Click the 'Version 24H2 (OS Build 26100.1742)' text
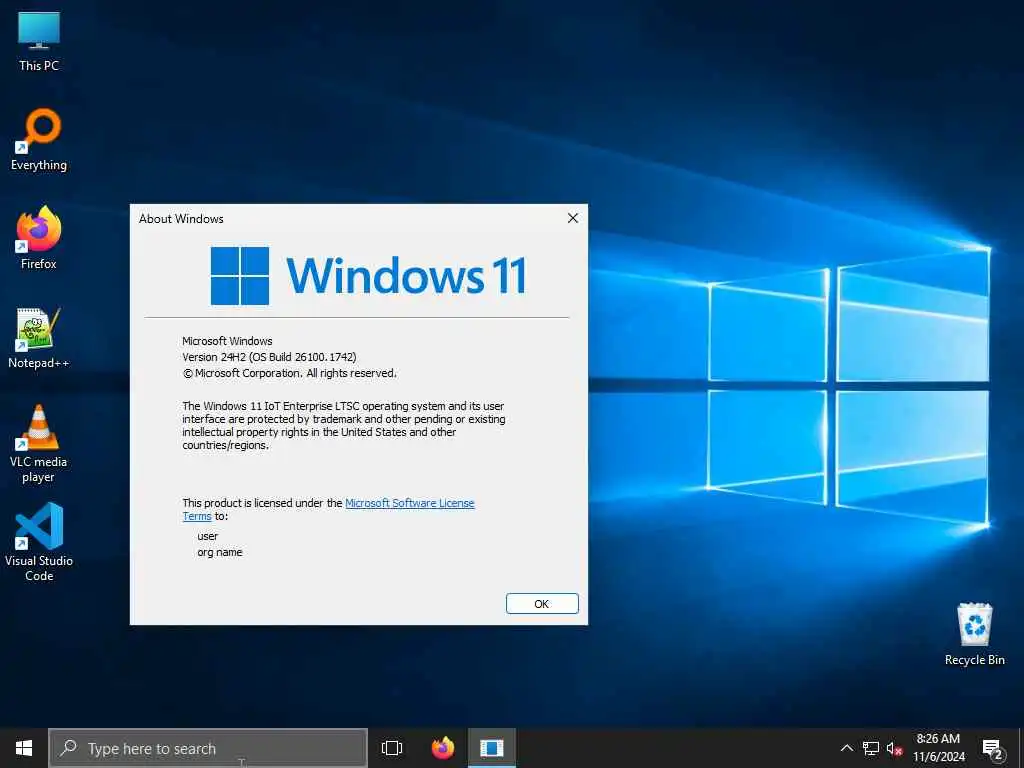Viewport: 1024px width, 768px height. point(269,357)
